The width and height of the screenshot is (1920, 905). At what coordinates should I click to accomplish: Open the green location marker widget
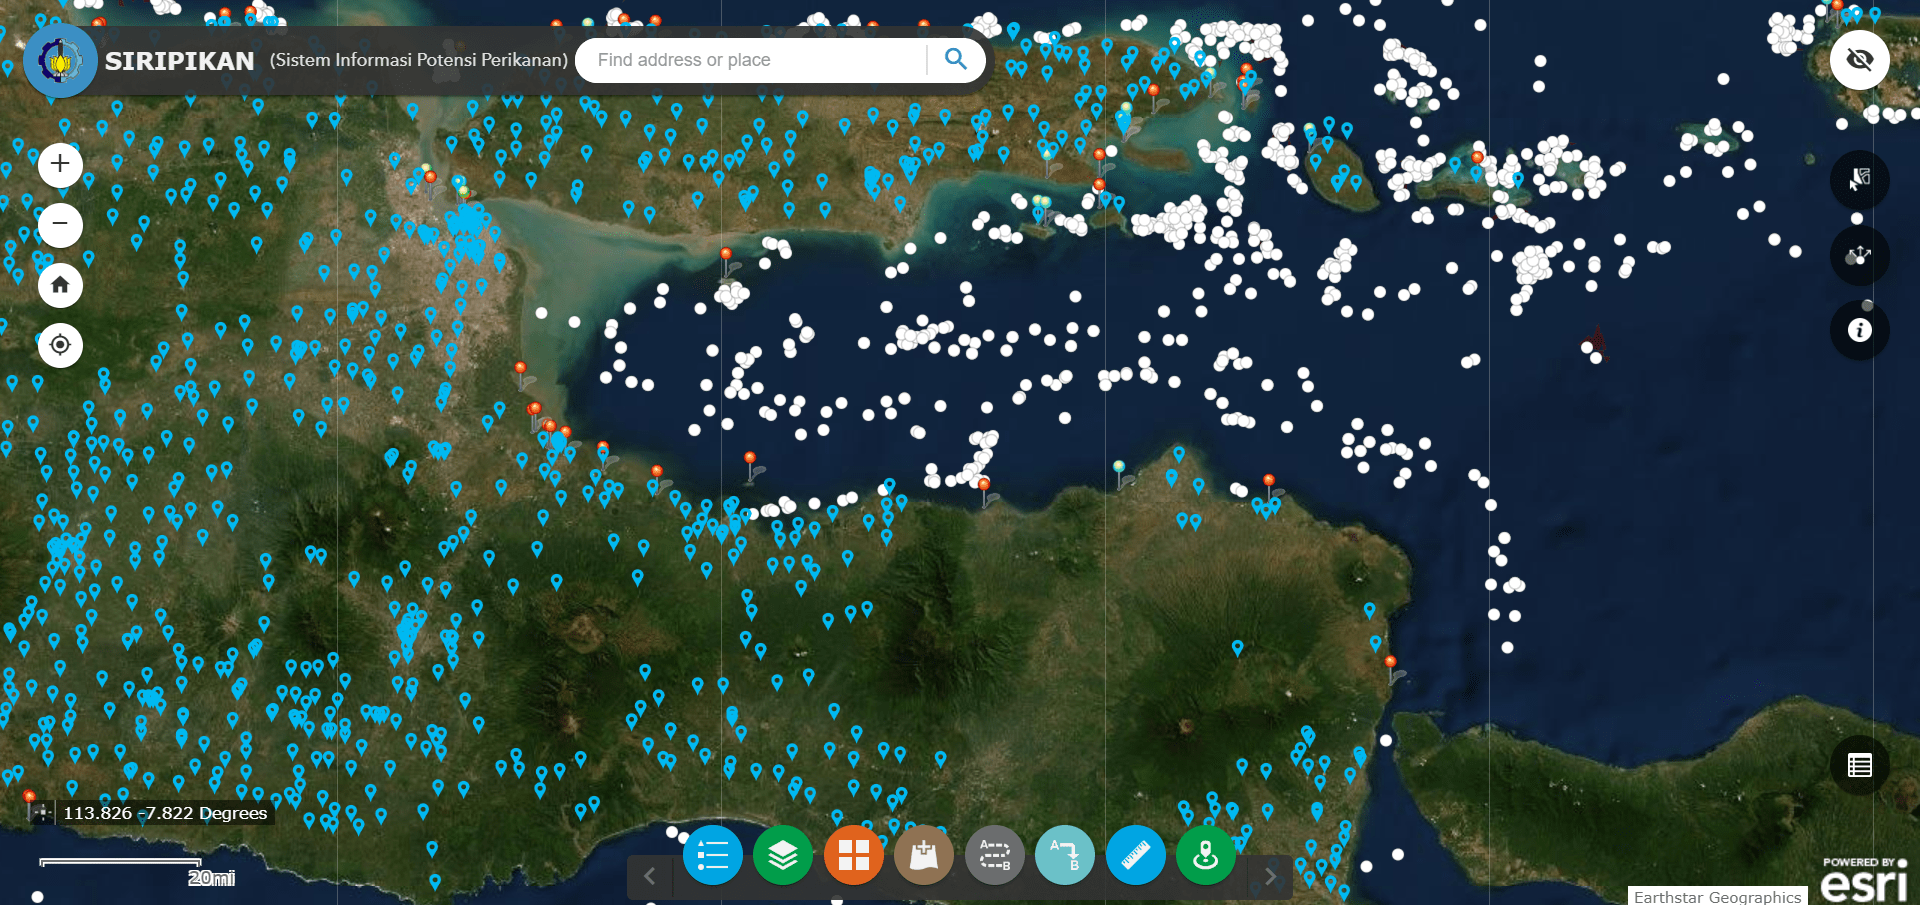click(x=1206, y=855)
